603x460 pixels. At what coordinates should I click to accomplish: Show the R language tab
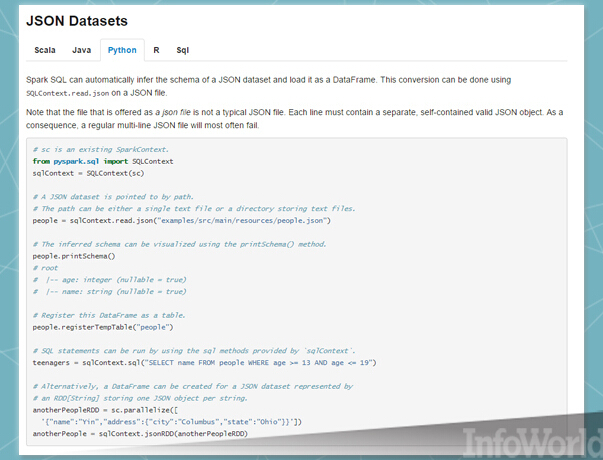point(157,50)
